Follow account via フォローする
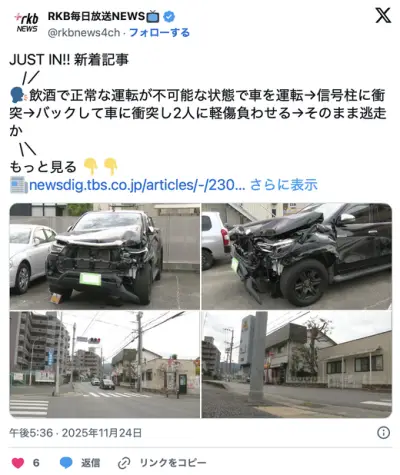This screenshot has height=475, width=400. click(x=159, y=33)
